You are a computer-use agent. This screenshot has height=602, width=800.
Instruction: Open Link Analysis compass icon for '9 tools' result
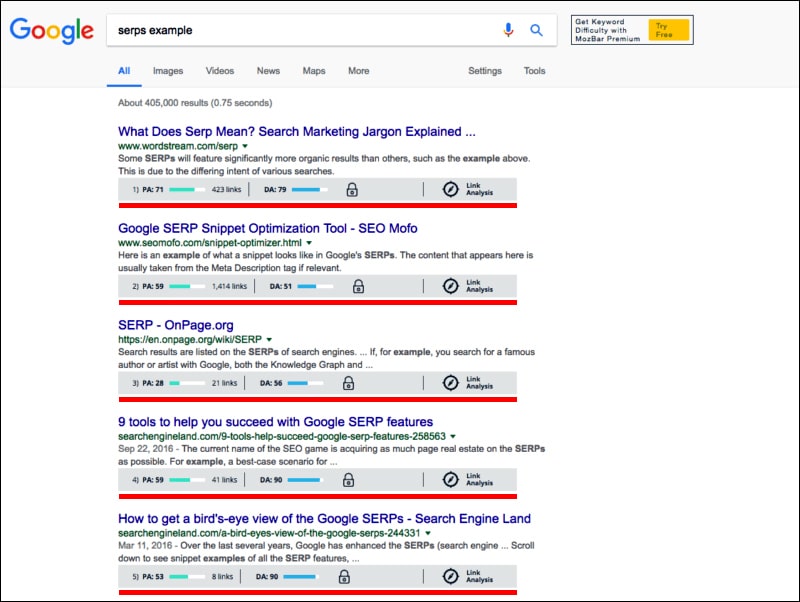(451, 480)
